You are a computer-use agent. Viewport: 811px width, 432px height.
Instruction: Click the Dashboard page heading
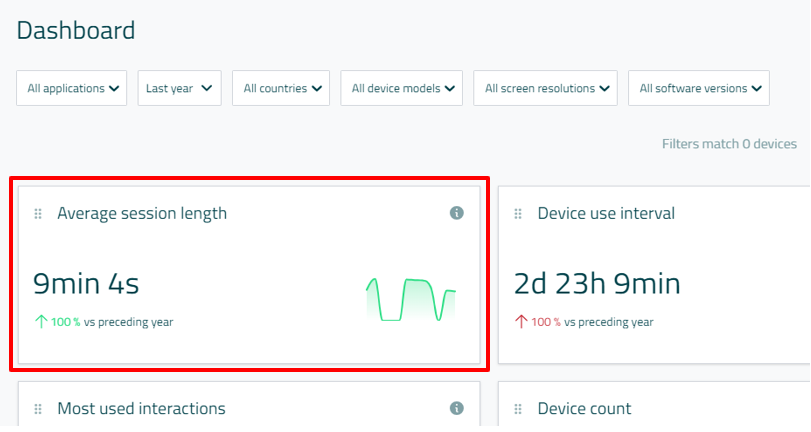[x=76, y=30]
